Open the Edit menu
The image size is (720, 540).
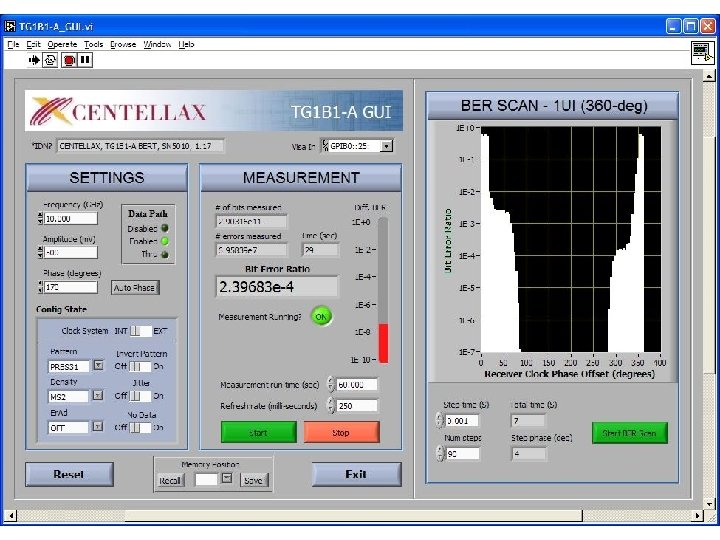pyautogui.click(x=34, y=45)
